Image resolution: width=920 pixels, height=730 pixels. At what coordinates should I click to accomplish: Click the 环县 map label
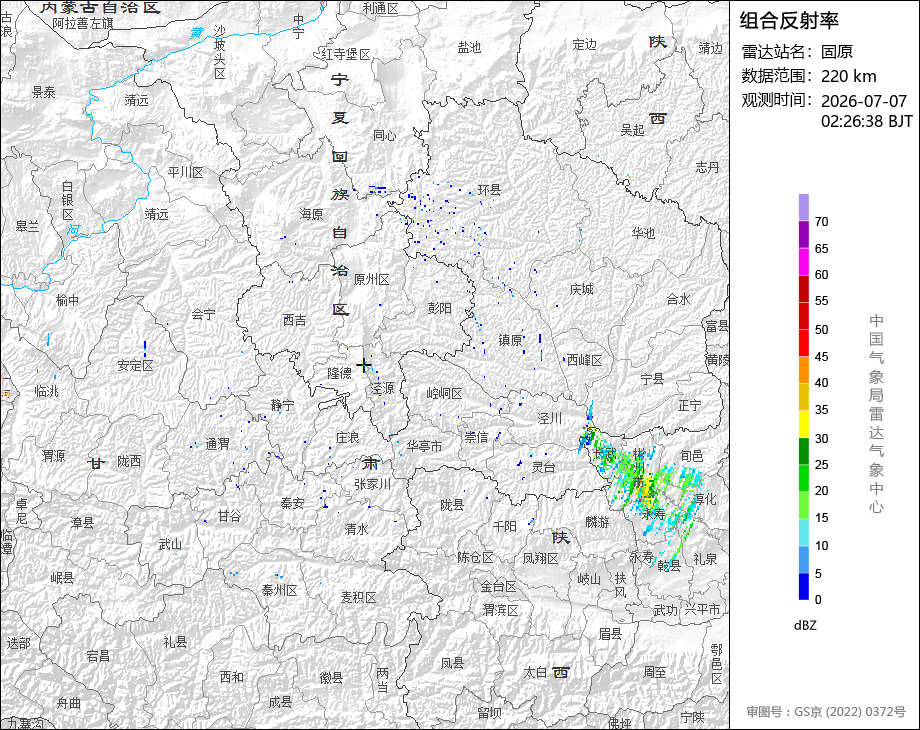click(x=489, y=190)
